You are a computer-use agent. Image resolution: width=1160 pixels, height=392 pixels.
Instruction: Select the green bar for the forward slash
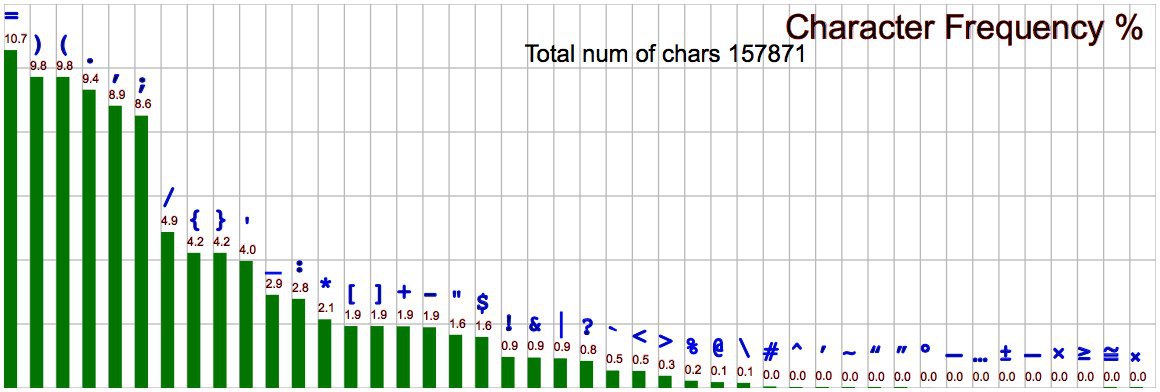coord(168,310)
